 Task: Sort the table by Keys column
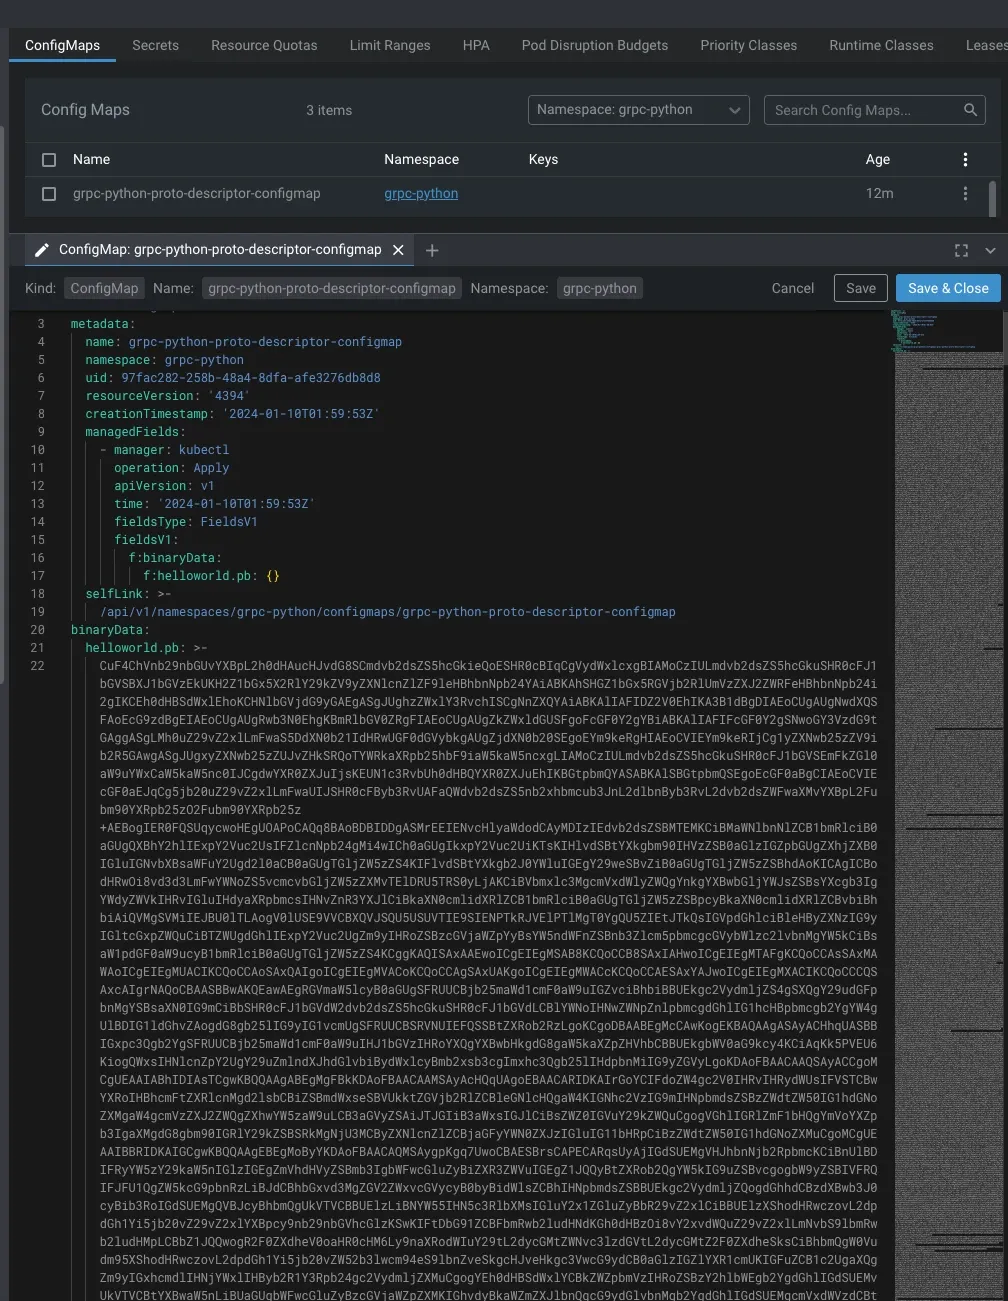(543, 159)
